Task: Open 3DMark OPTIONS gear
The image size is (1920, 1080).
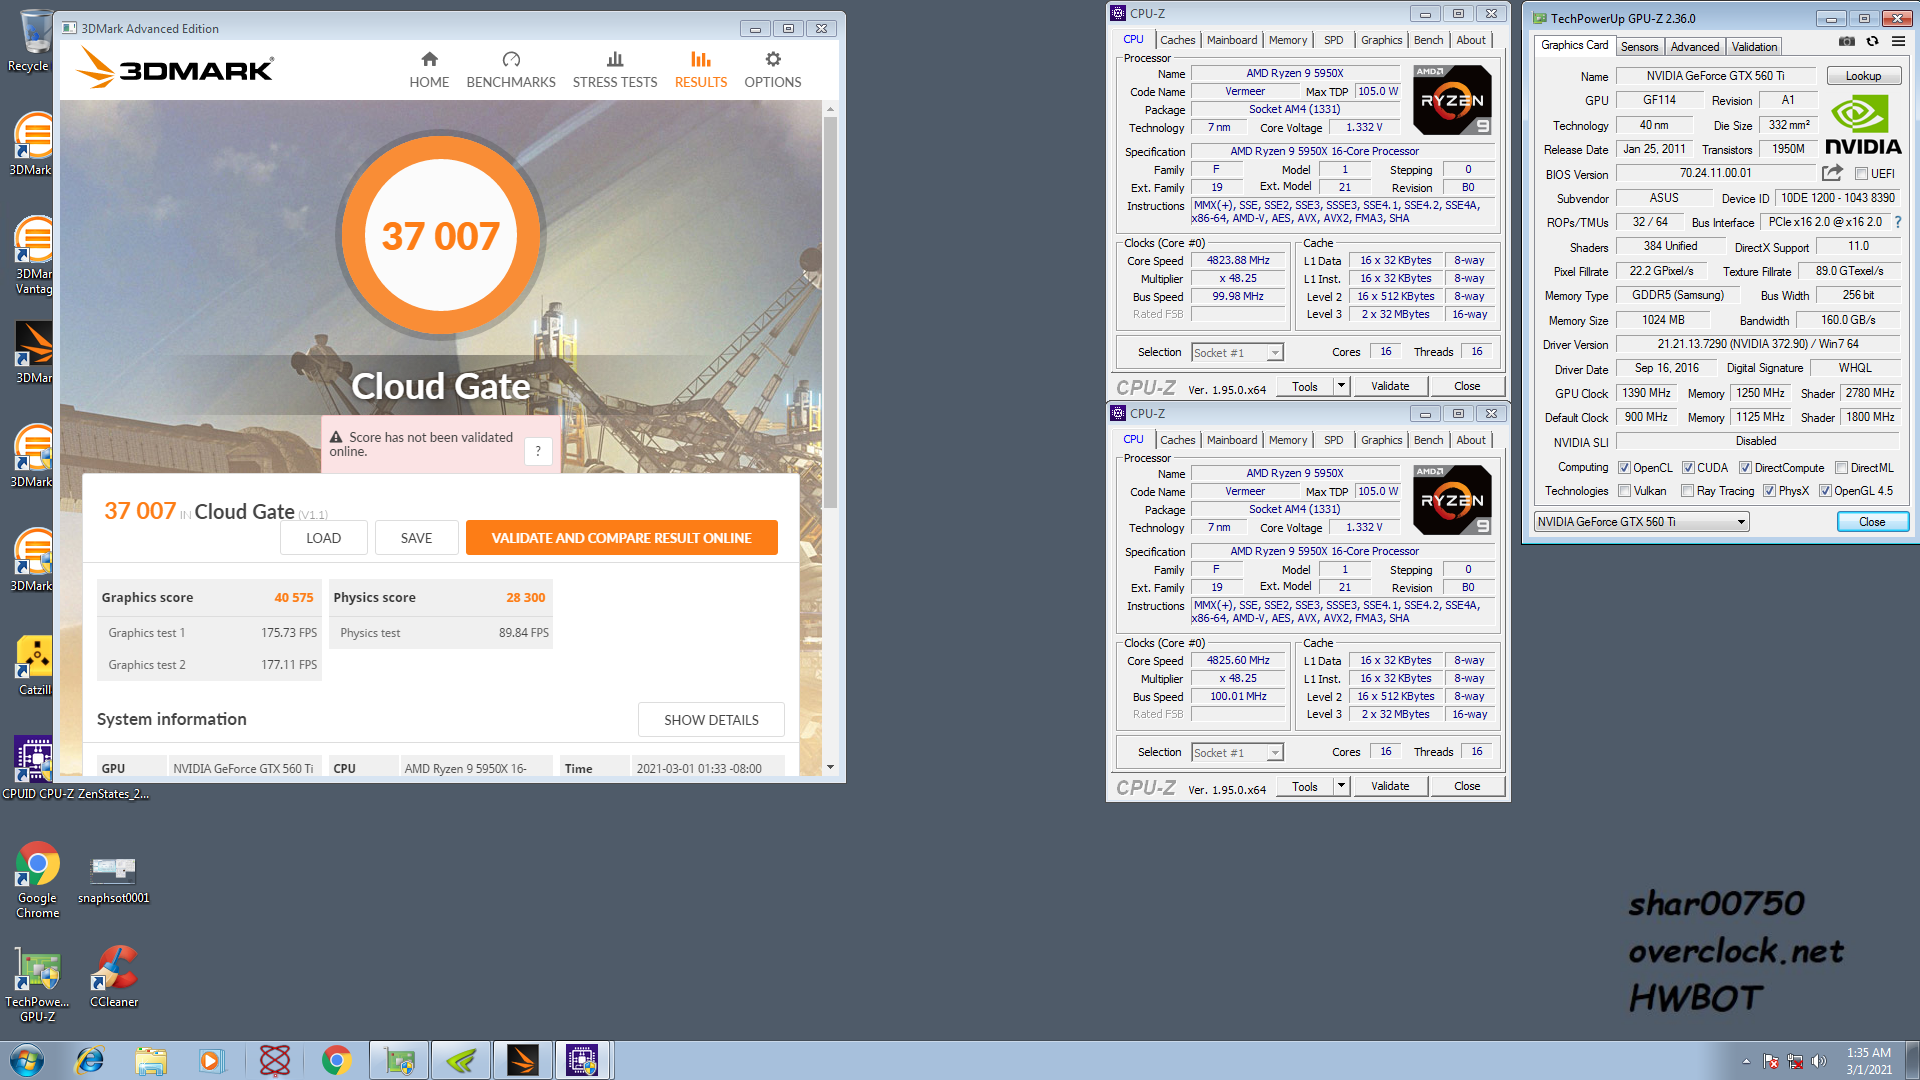Action: (773, 60)
